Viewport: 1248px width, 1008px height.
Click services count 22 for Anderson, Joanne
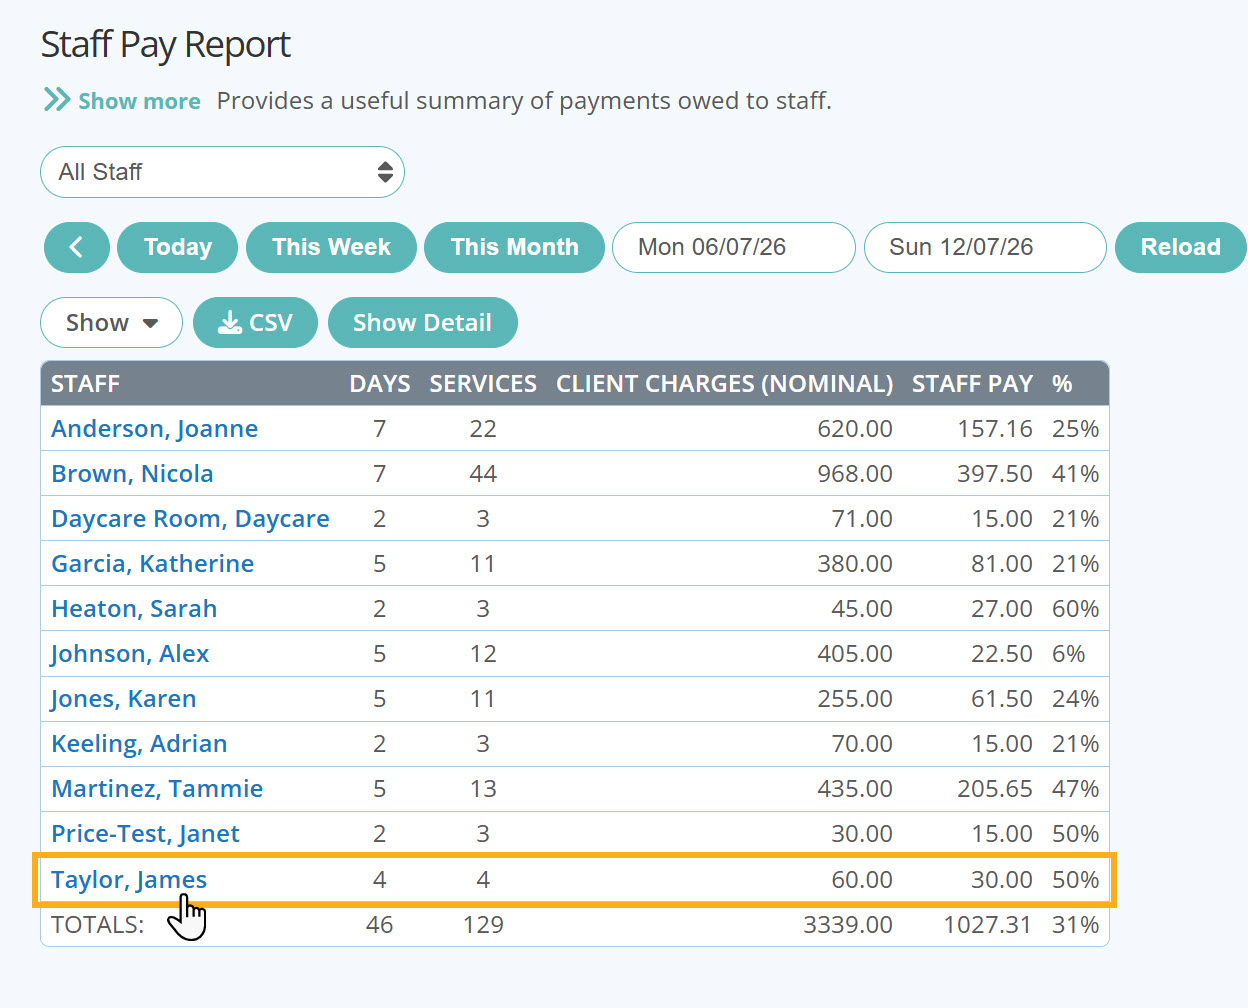(483, 429)
